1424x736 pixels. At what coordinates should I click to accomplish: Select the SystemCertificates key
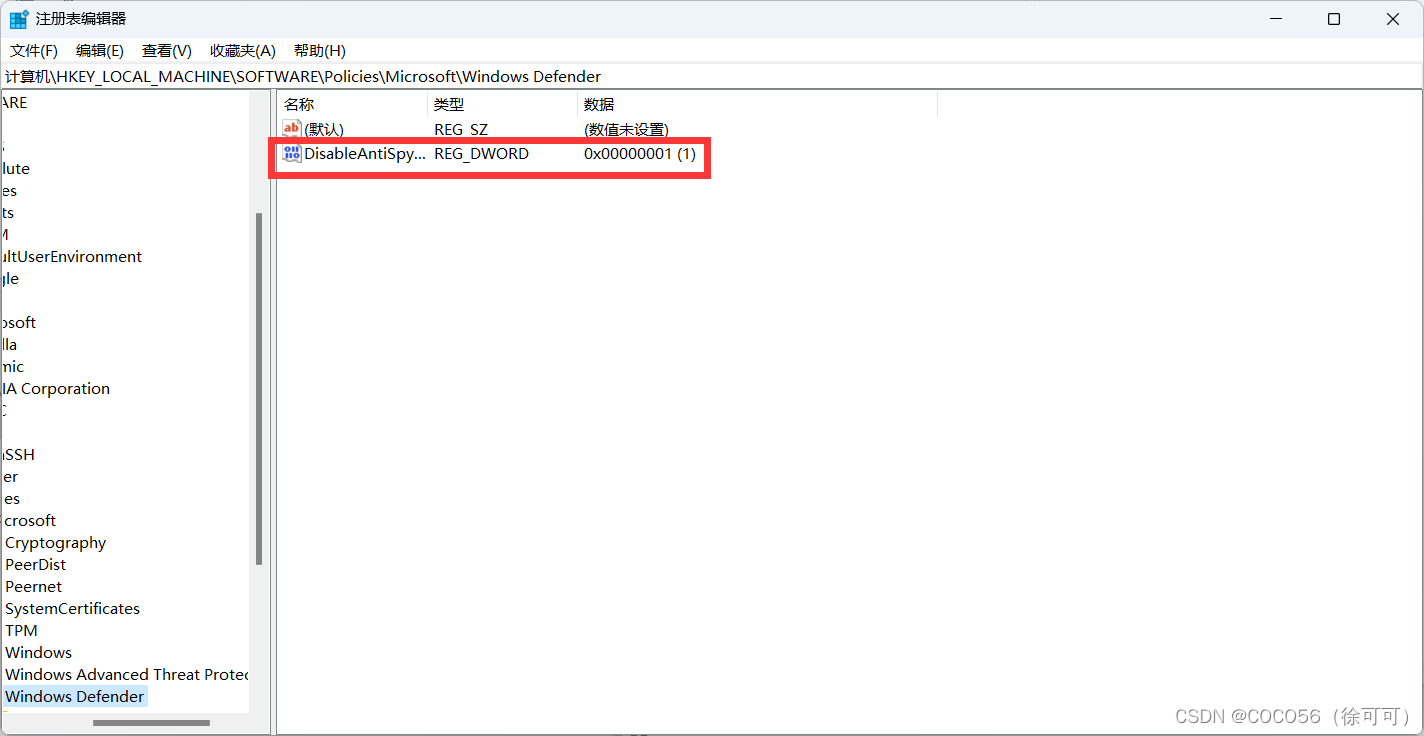[x=72, y=608]
